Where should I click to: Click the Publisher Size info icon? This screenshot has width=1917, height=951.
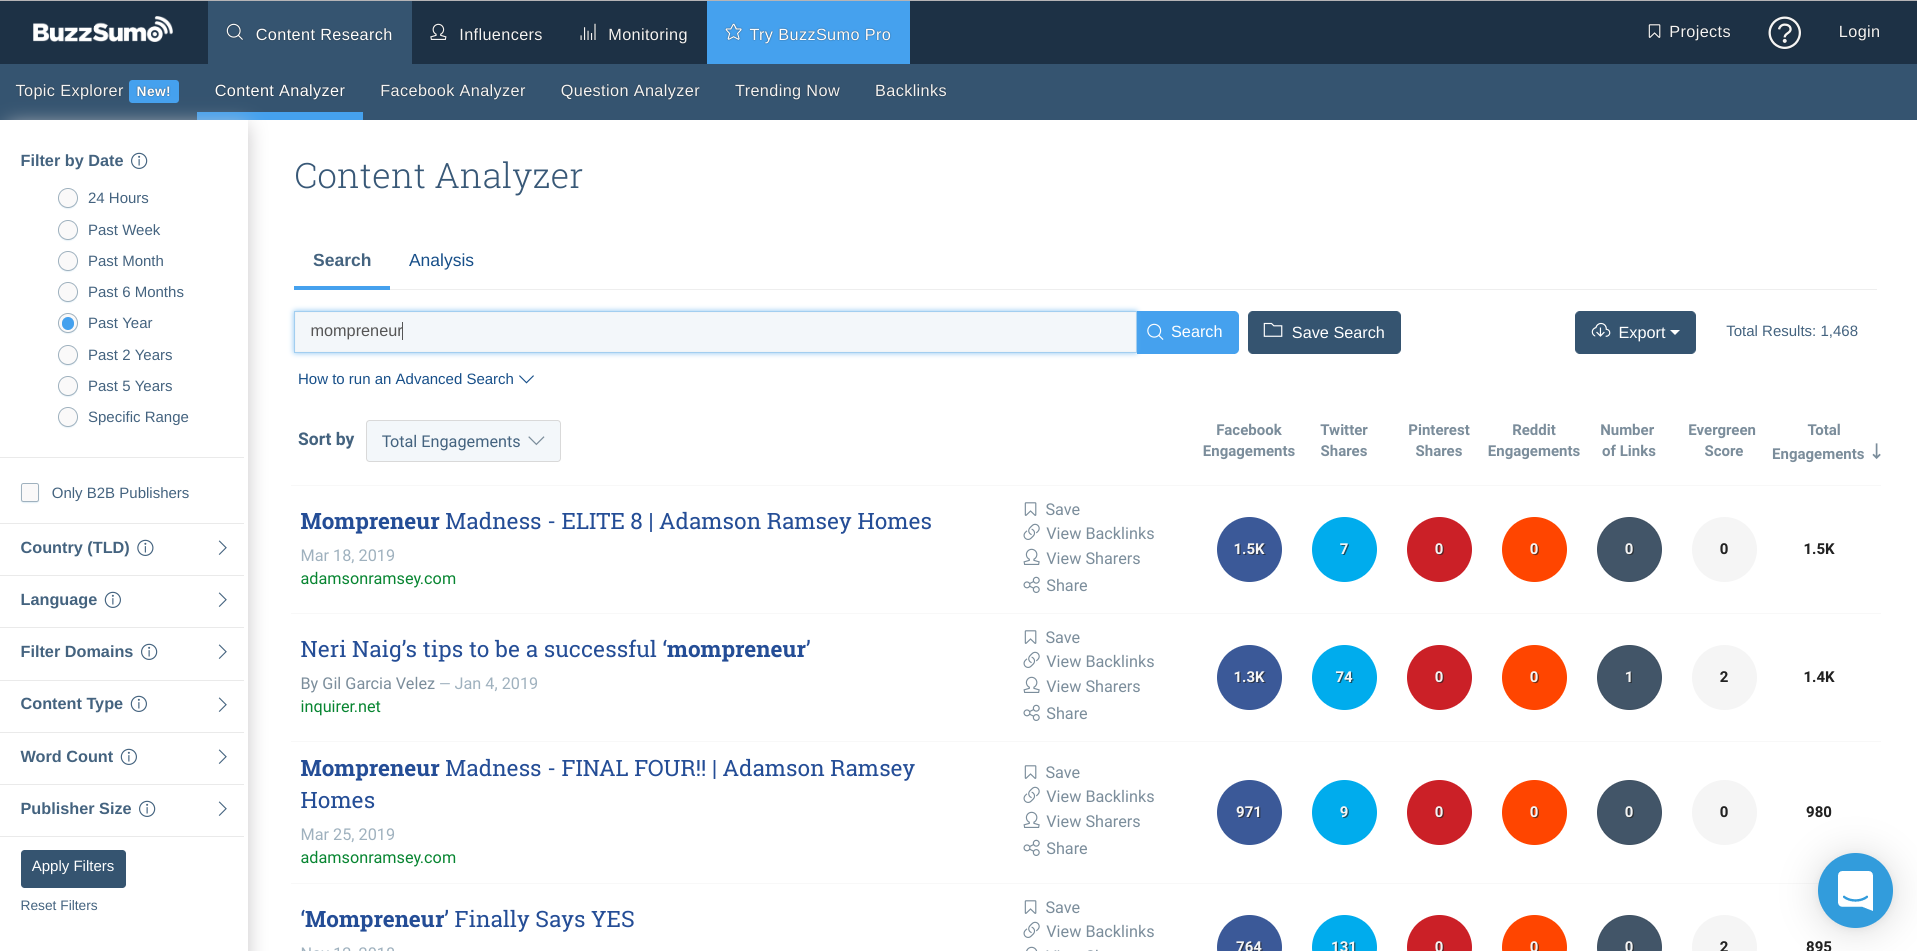click(x=147, y=809)
